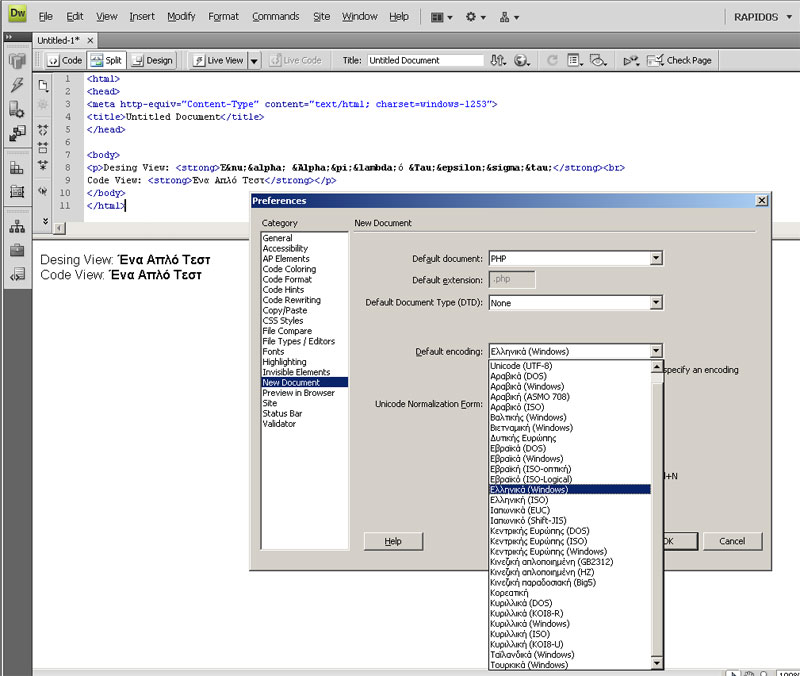
Task: Switch to Split view
Action: pyautogui.click(x=106, y=61)
